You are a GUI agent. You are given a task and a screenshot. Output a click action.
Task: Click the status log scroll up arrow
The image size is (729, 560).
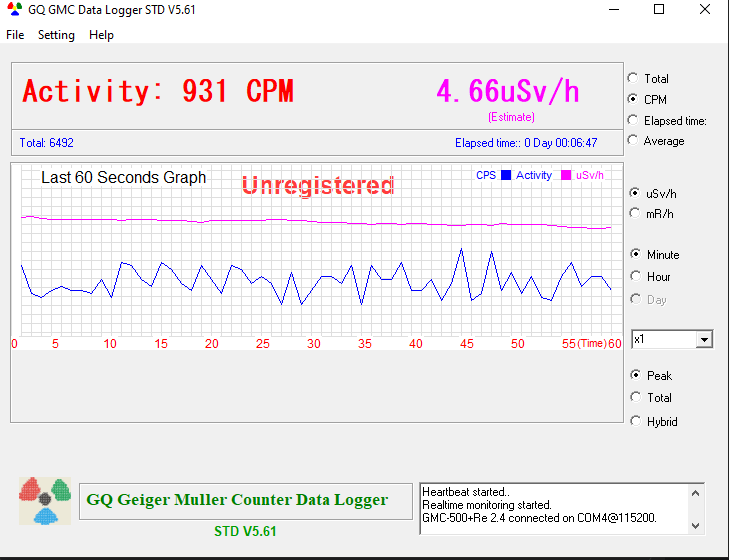tap(696, 493)
